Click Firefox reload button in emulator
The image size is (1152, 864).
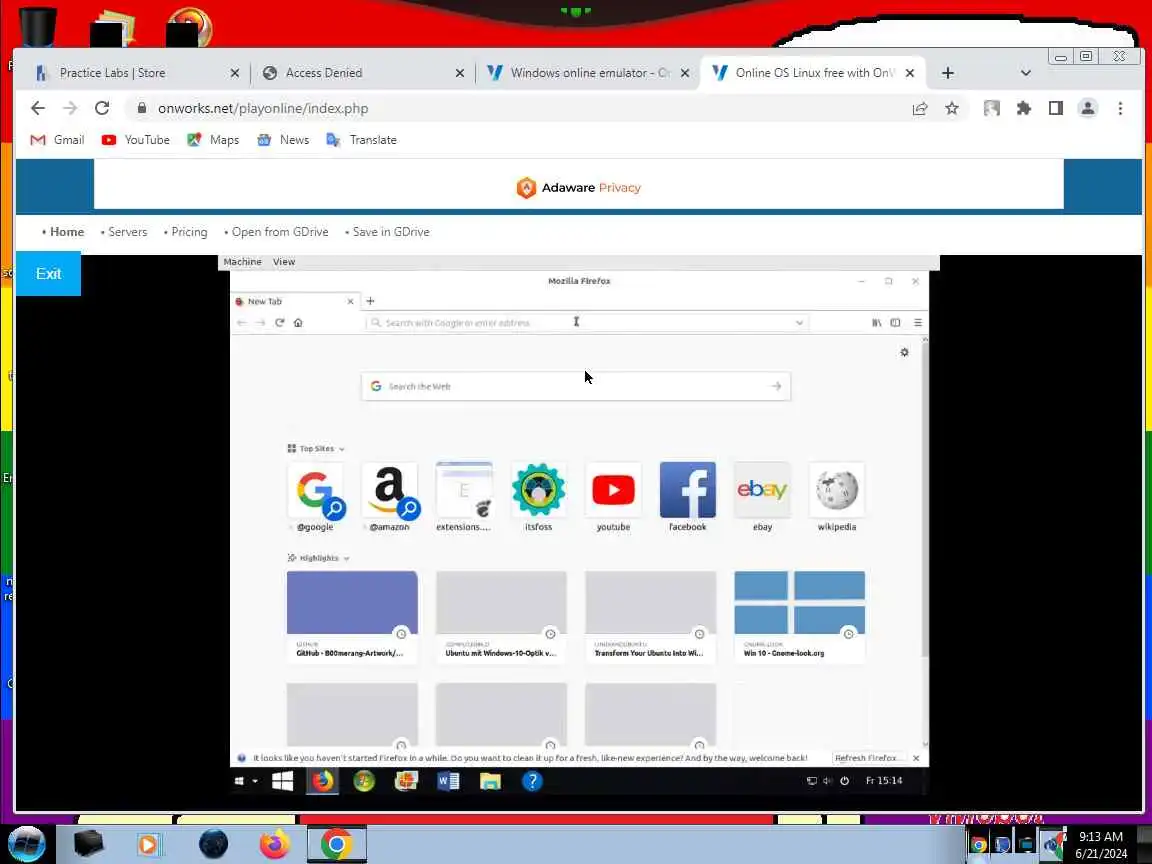click(x=280, y=323)
